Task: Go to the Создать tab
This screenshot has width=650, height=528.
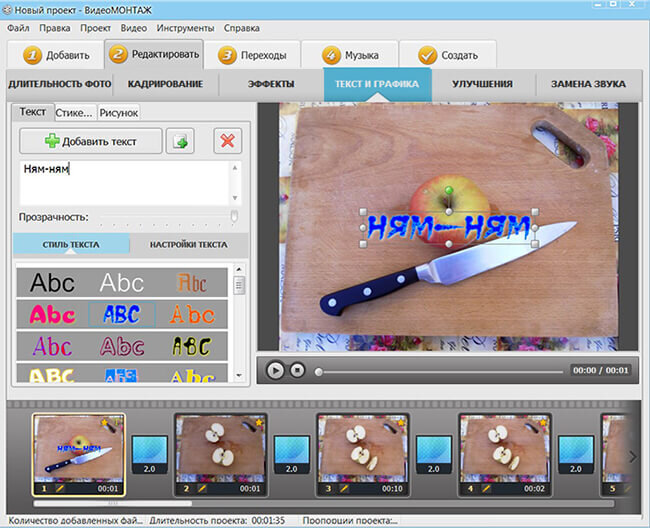Action: (448, 55)
